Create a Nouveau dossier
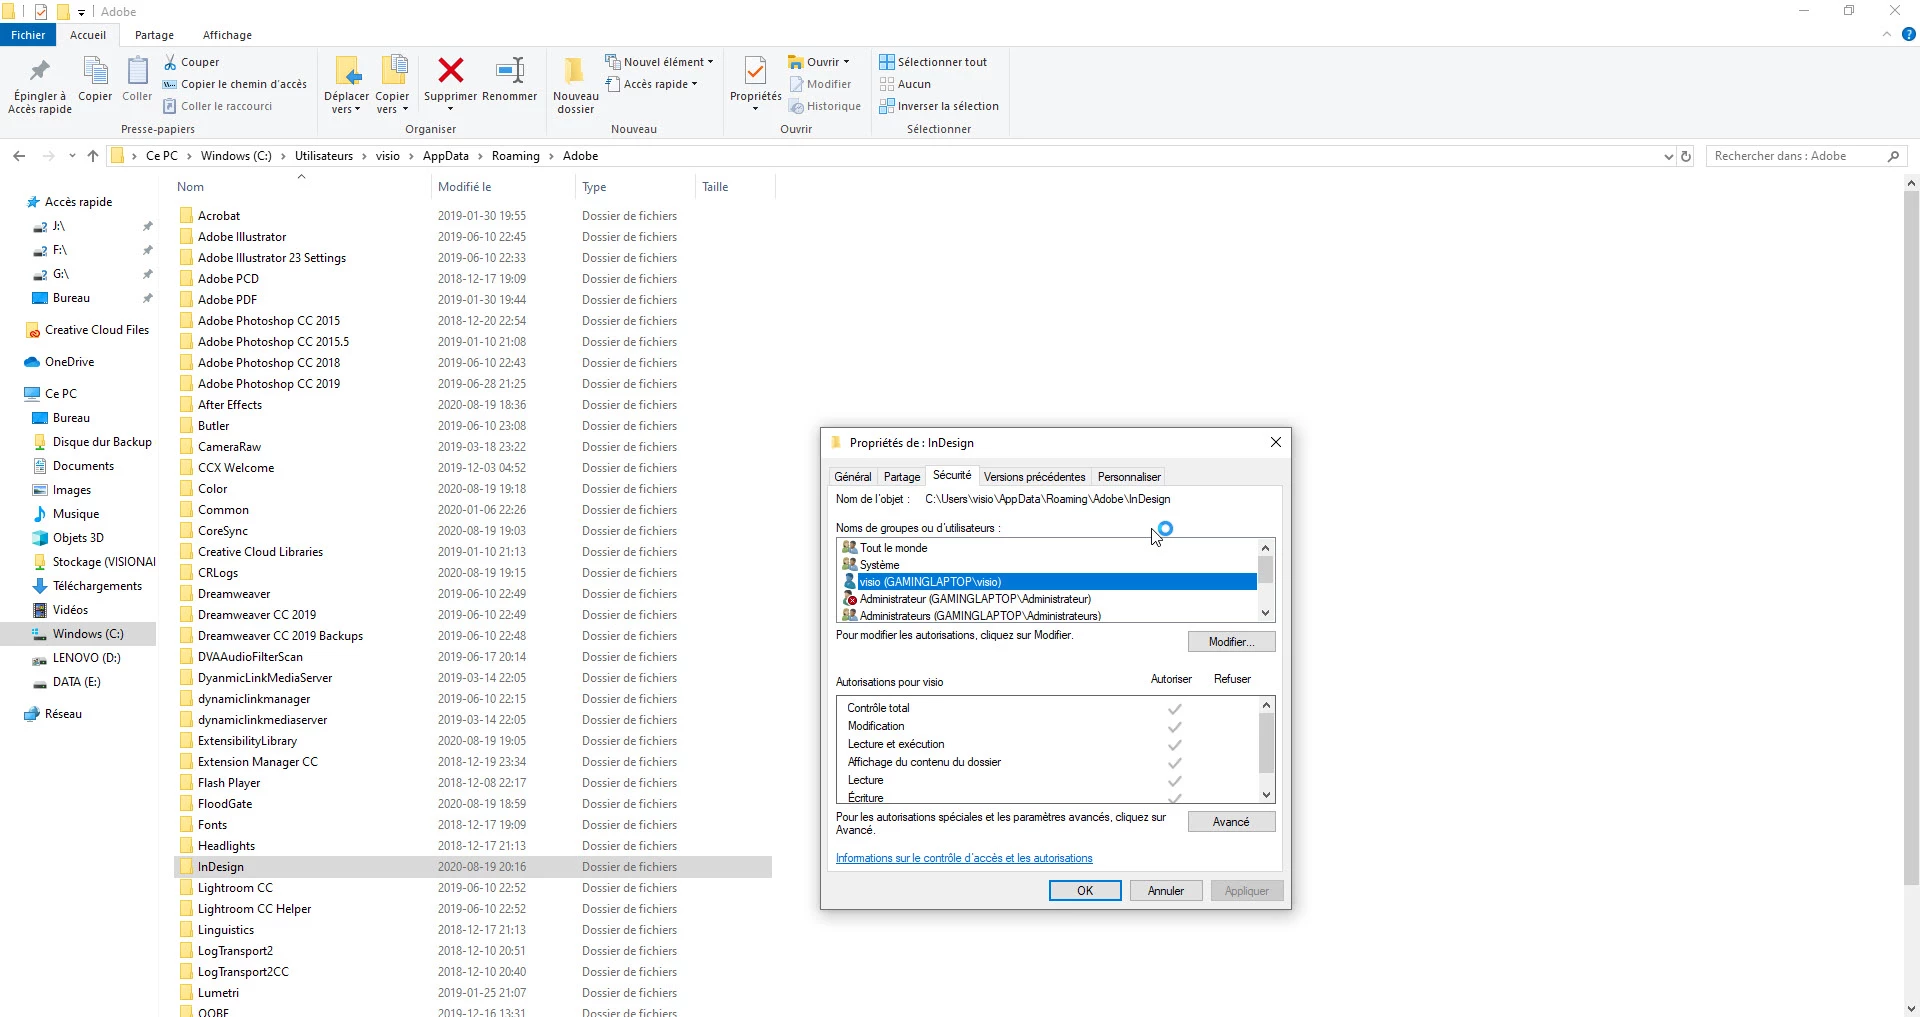Screen dimensions: 1920x1017 click(576, 85)
